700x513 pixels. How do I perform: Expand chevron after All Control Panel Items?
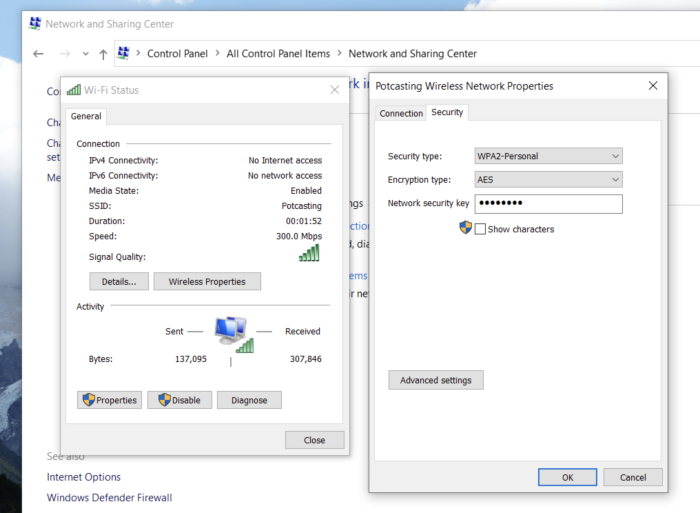point(339,53)
